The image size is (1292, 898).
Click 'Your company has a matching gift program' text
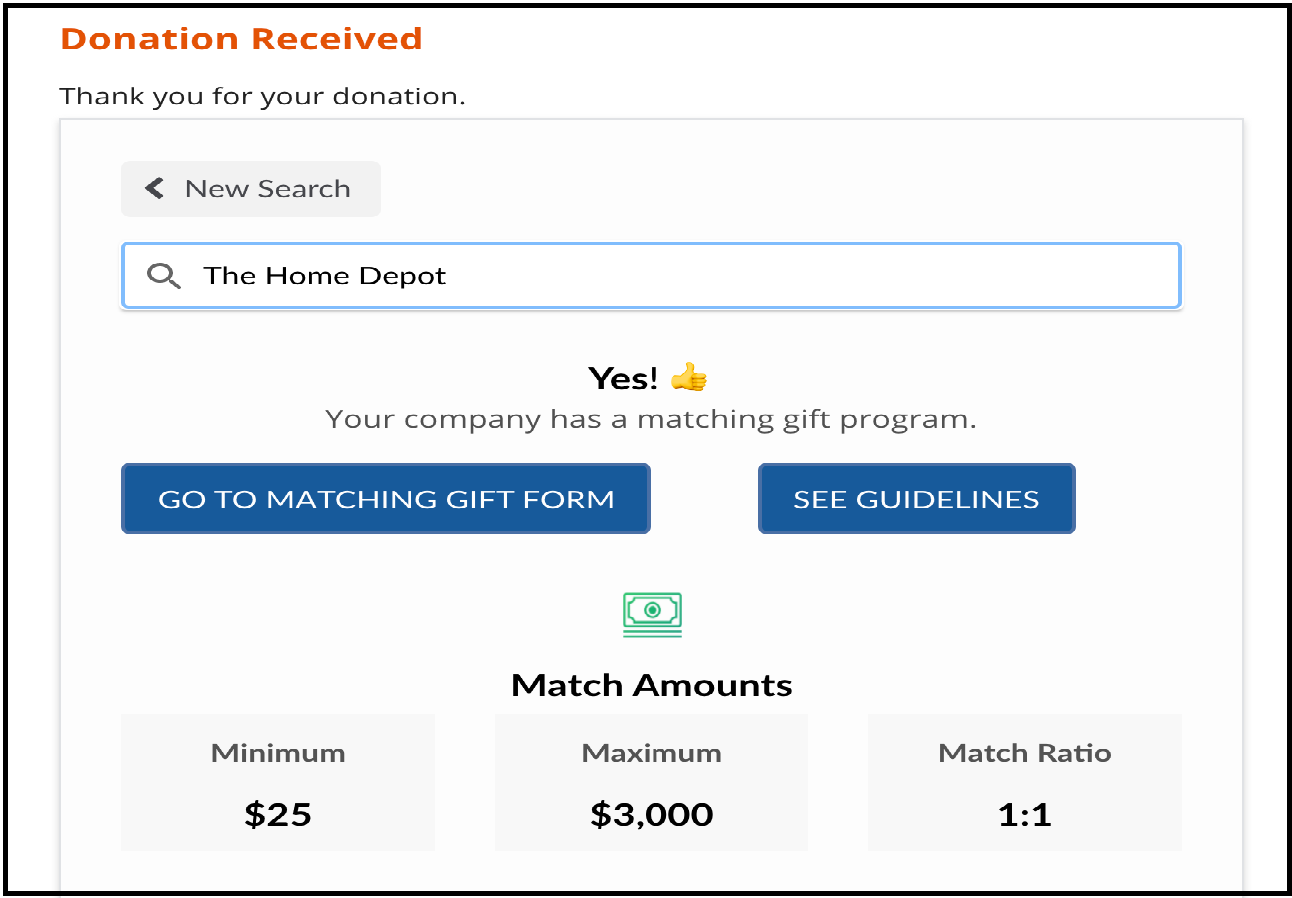pyautogui.click(x=651, y=419)
